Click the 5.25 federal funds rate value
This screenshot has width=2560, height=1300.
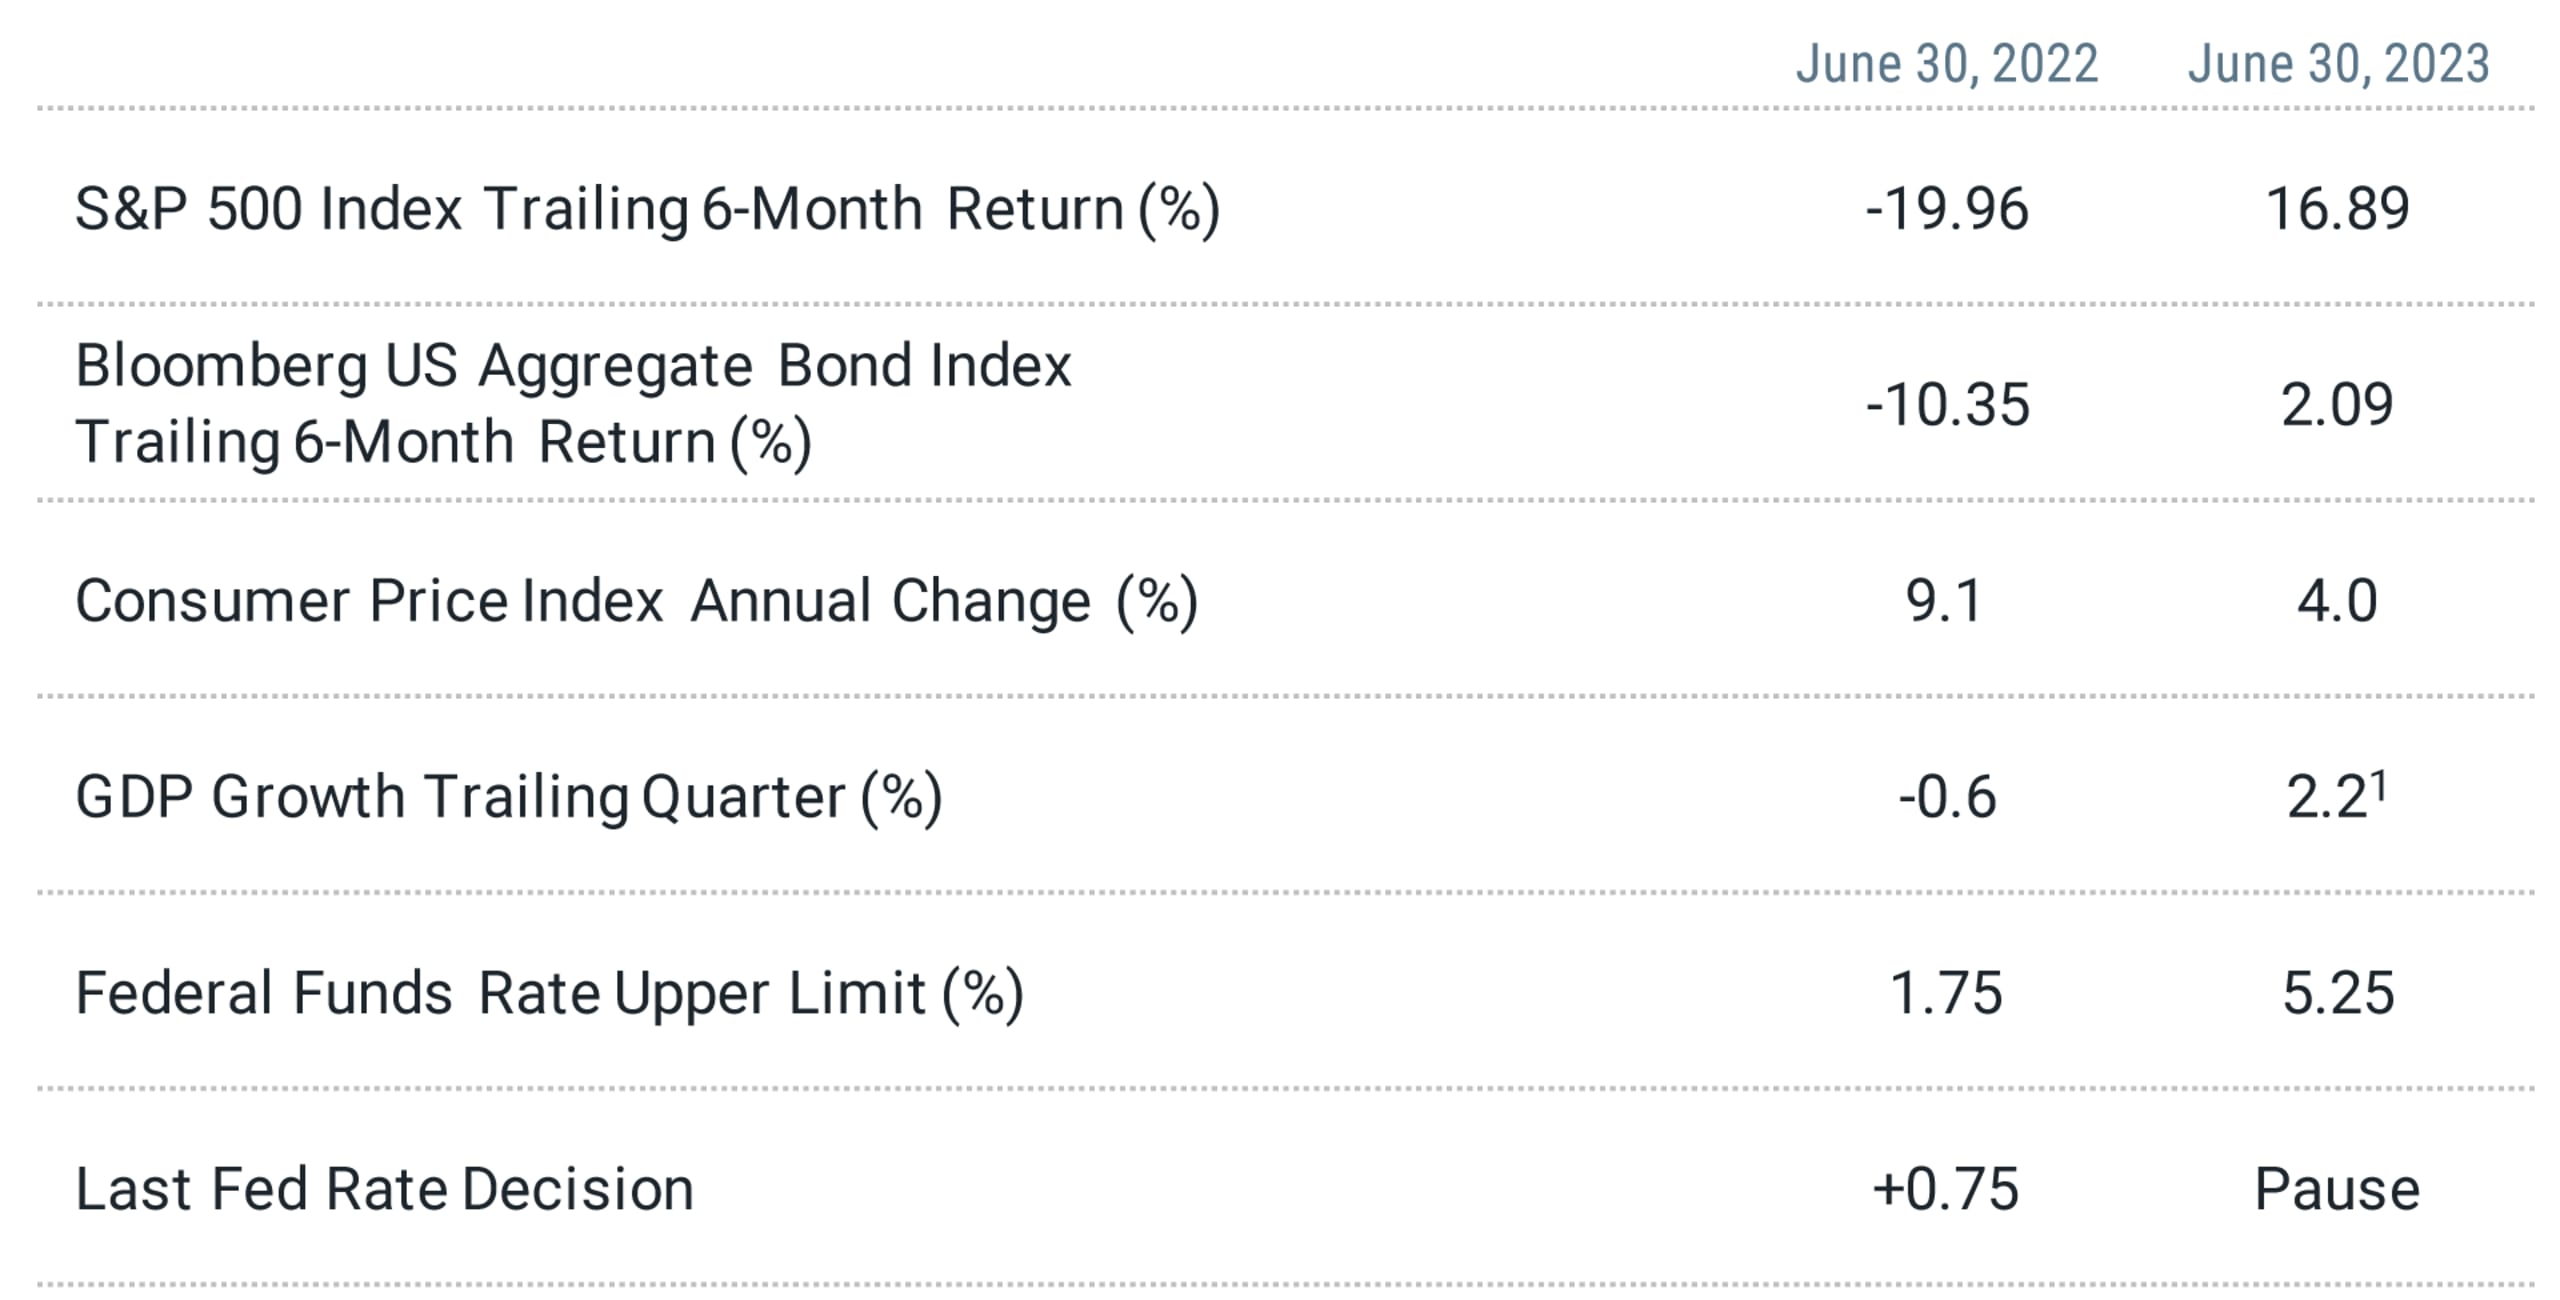point(2338,993)
